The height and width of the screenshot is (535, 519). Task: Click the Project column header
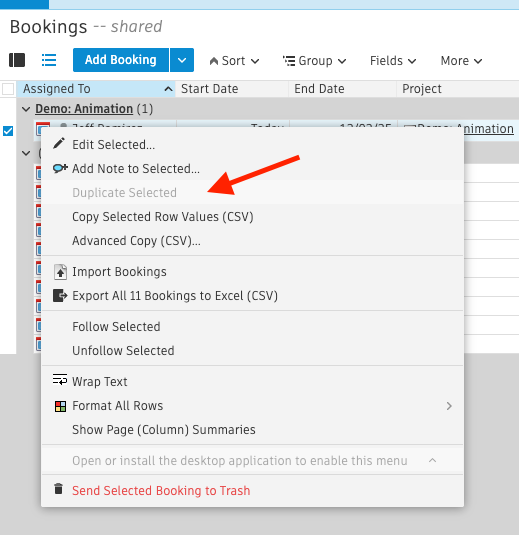pyautogui.click(x=458, y=89)
